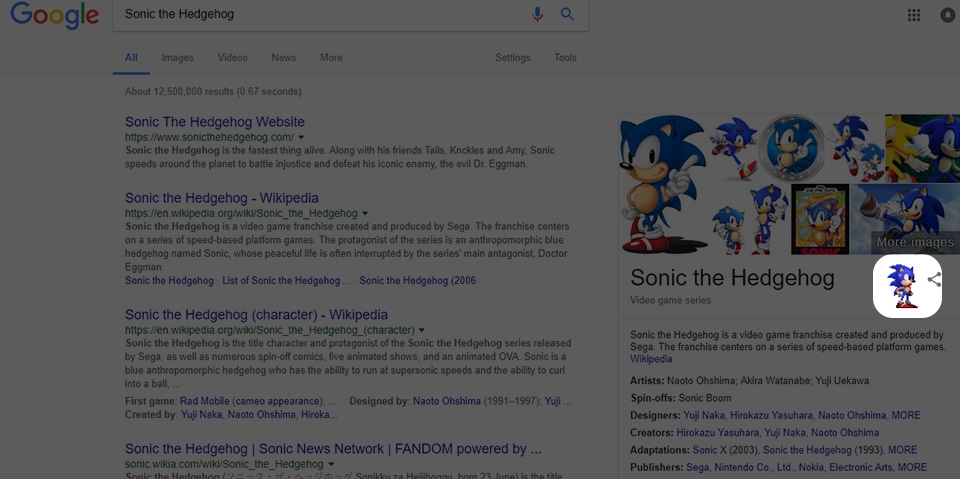Open the More search menu
Screen dimensions: 960x479
331,58
